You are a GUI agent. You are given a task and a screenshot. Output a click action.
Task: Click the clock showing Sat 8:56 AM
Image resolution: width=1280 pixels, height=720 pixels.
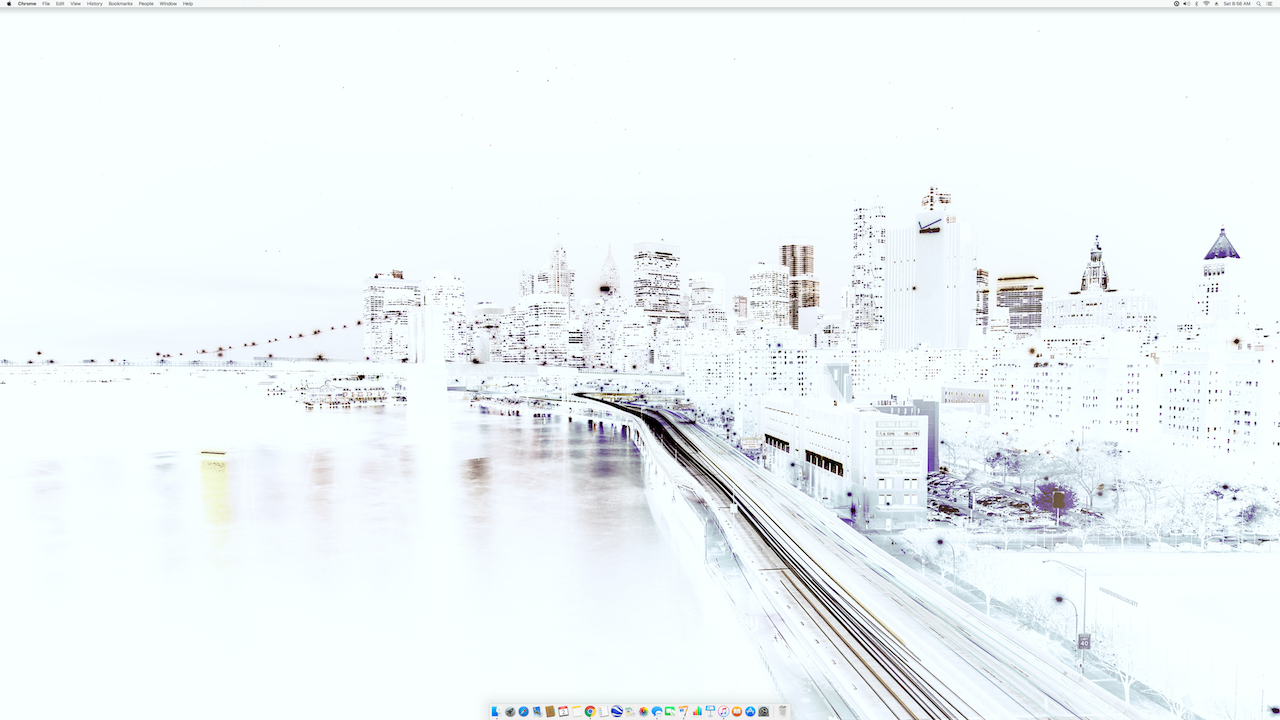pos(1237,4)
